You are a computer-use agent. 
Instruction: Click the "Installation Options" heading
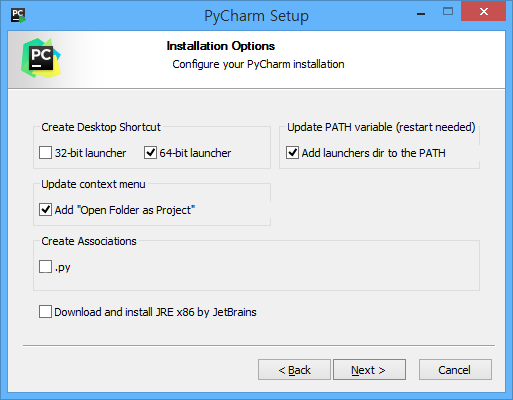[221, 46]
